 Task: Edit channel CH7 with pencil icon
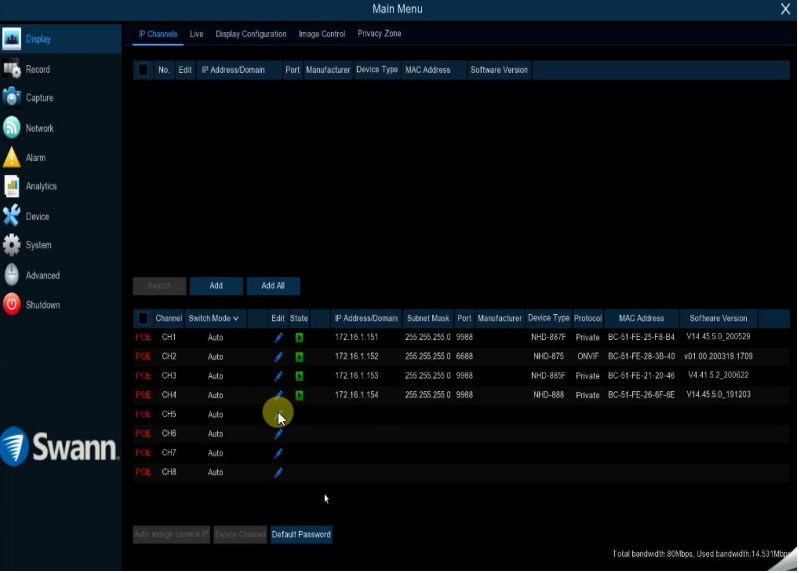pyautogui.click(x=279, y=454)
